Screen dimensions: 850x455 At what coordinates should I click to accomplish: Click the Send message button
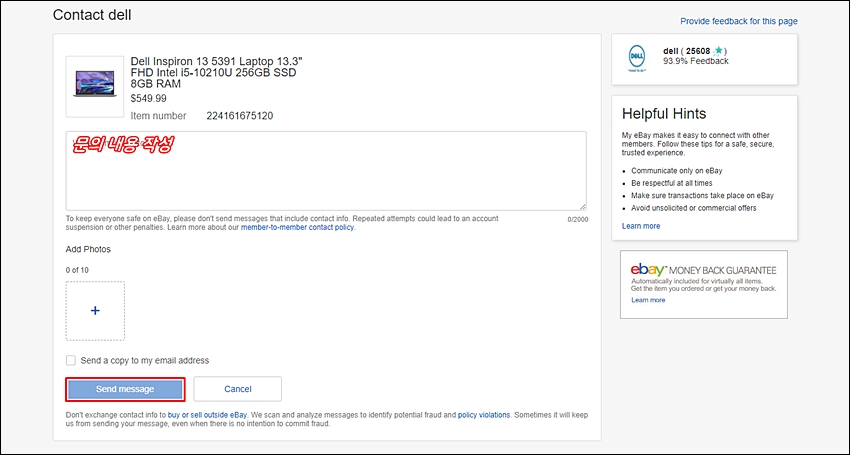click(125, 389)
